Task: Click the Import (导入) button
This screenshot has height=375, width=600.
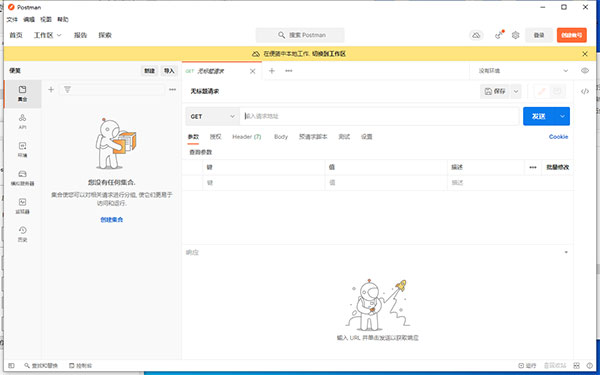Action: click(169, 71)
